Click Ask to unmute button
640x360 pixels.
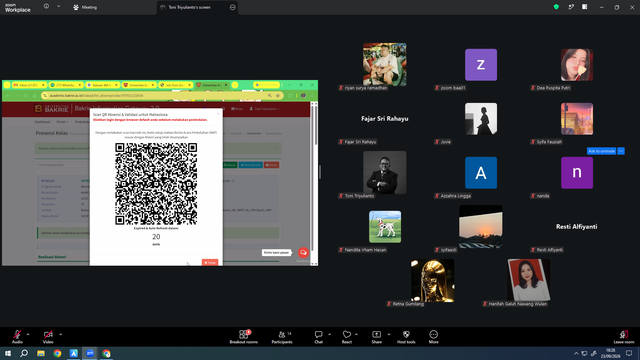(x=601, y=151)
